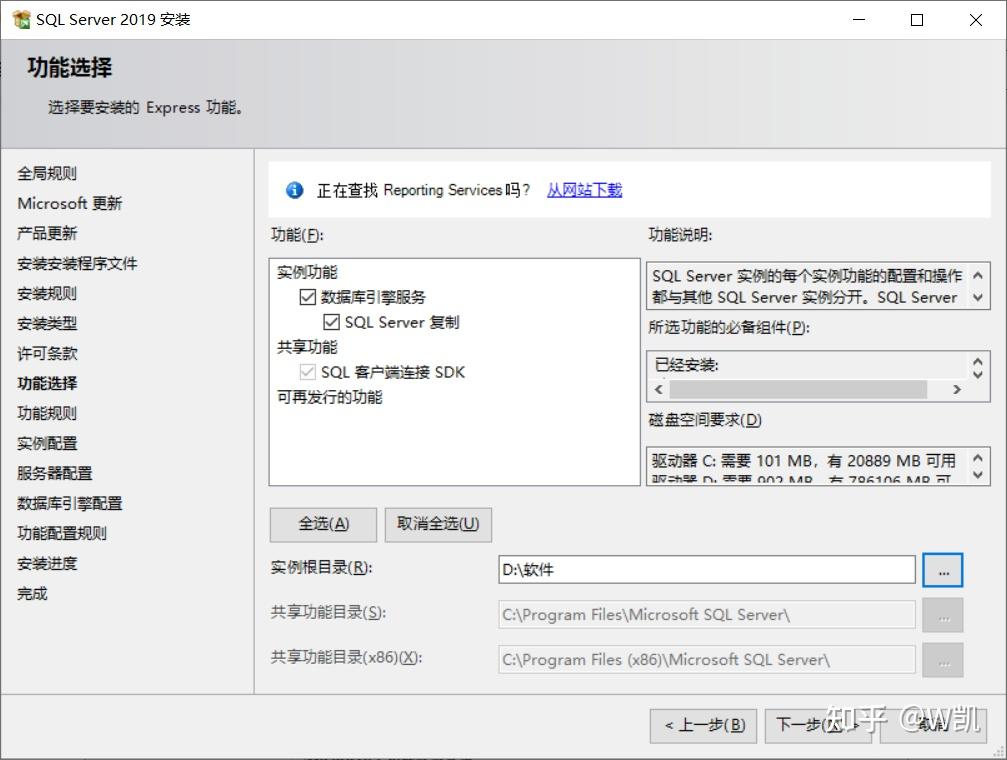
Task: Click down arrow in 功能说明 box
Action: pos(977,297)
